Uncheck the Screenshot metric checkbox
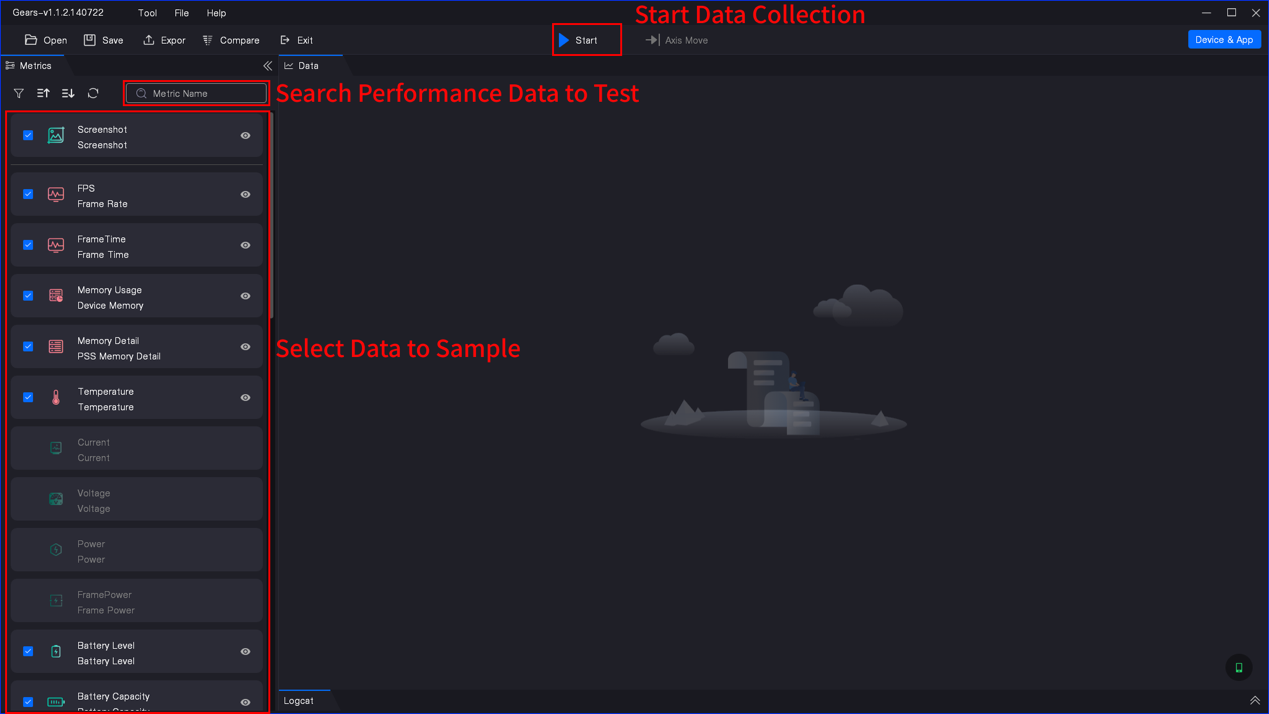Screen dimensions: 1269x714 click(28, 135)
